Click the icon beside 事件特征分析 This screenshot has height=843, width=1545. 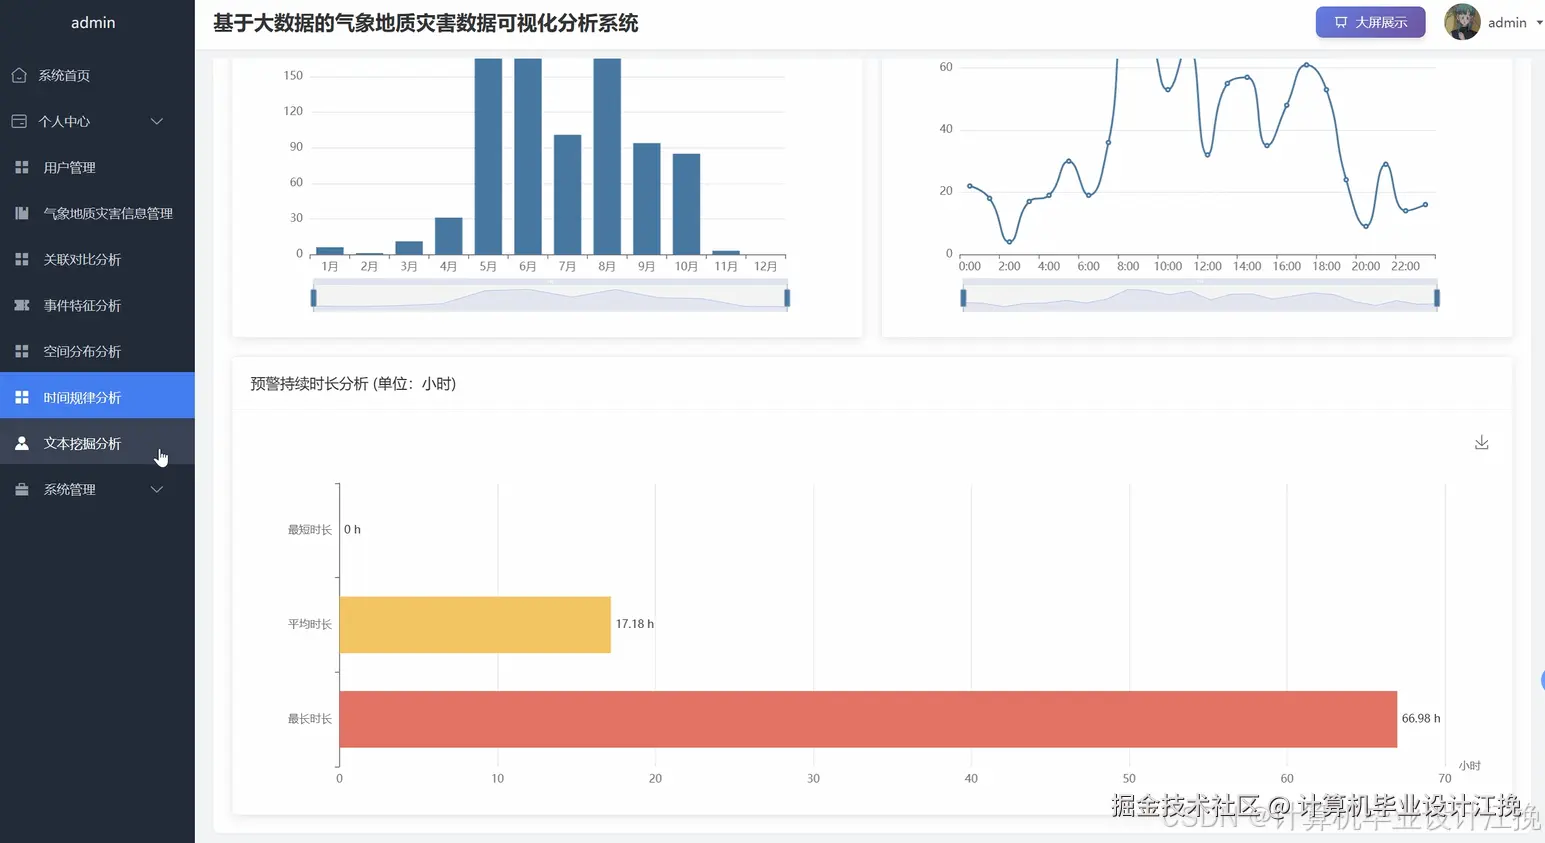point(22,305)
